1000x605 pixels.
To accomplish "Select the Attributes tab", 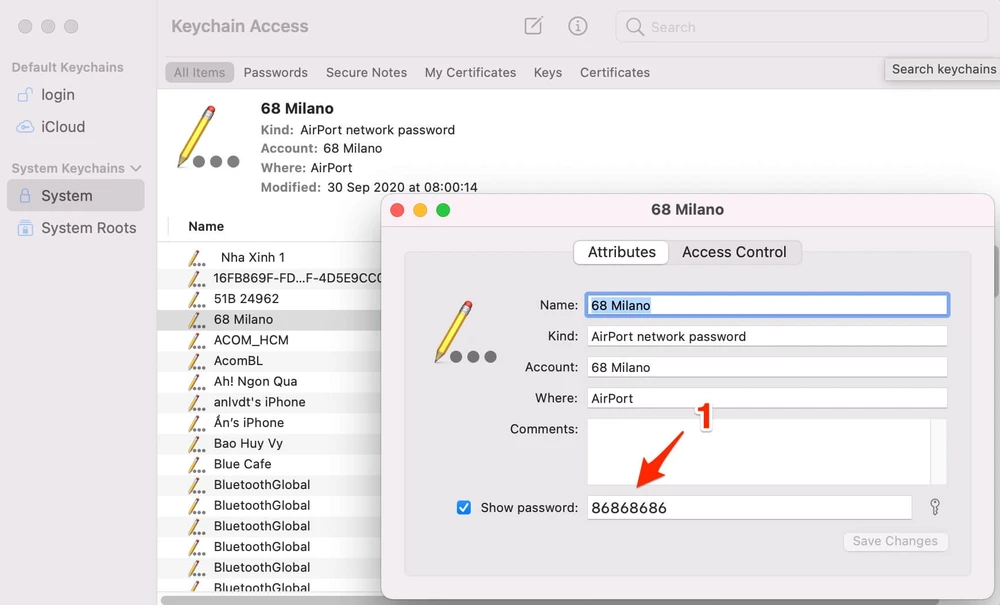I will coord(621,252).
